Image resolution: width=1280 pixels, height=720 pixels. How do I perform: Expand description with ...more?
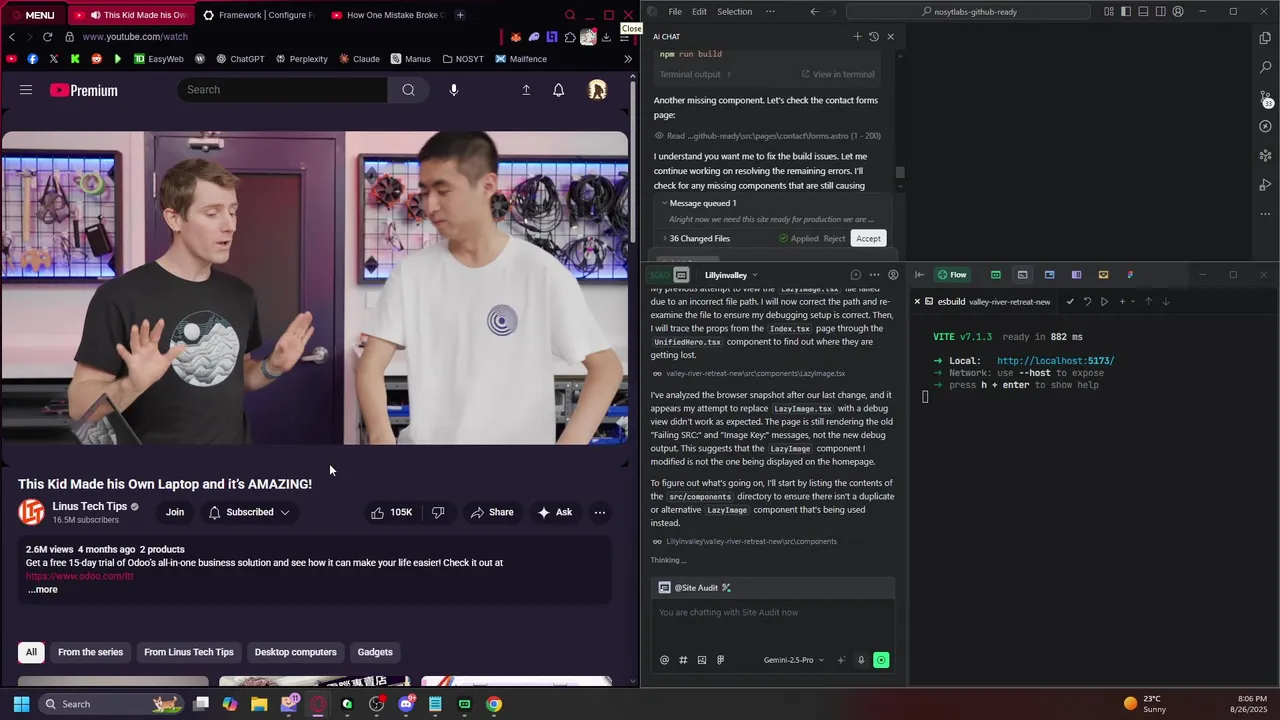(x=42, y=589)
